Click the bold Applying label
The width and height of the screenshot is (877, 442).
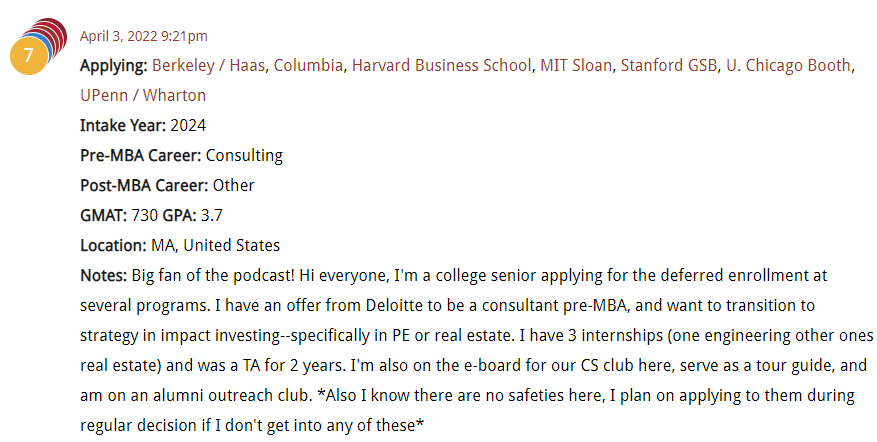coord(113,66)
